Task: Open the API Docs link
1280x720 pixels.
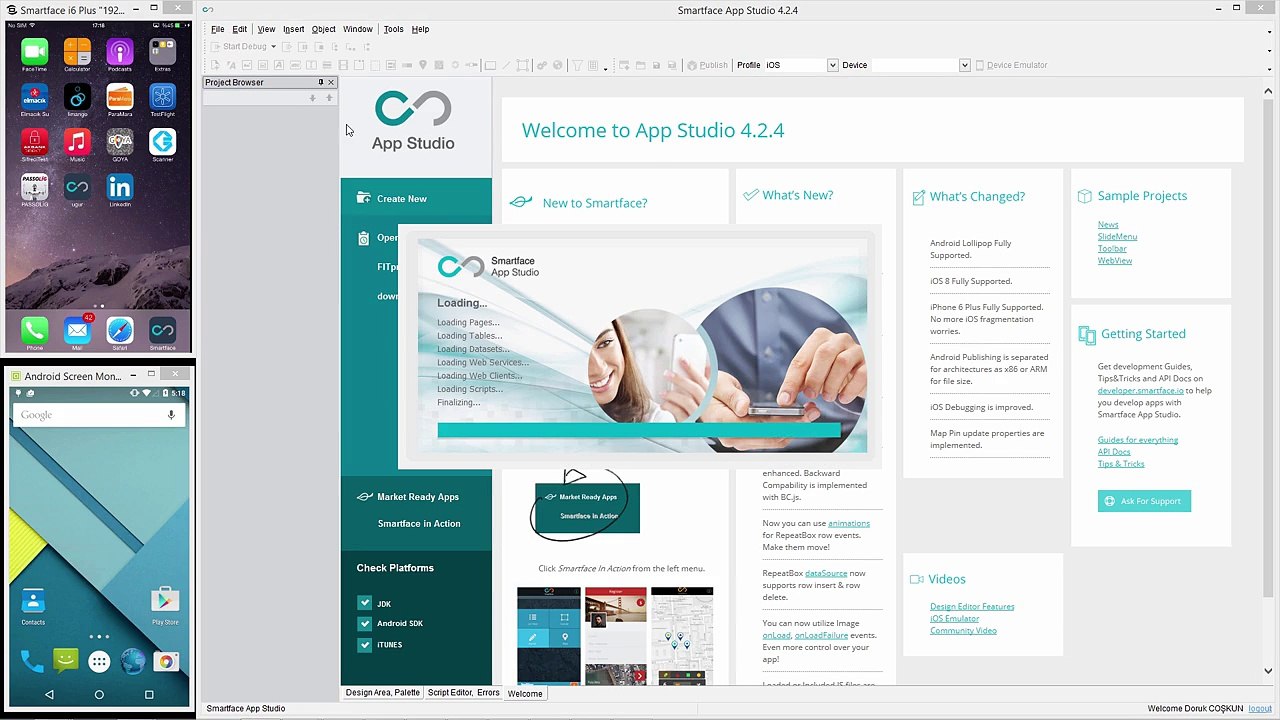Action: 1114,452
